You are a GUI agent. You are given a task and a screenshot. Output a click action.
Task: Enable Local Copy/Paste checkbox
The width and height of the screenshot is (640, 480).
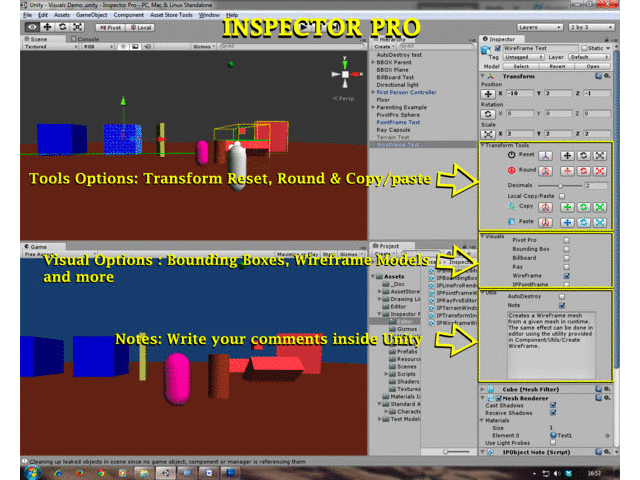click(x=562, y=196)
